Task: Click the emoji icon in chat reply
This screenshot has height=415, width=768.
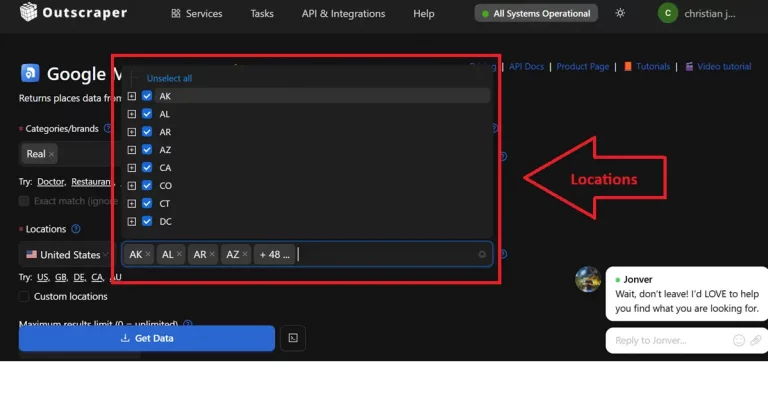Action: (x=739, y=340)
